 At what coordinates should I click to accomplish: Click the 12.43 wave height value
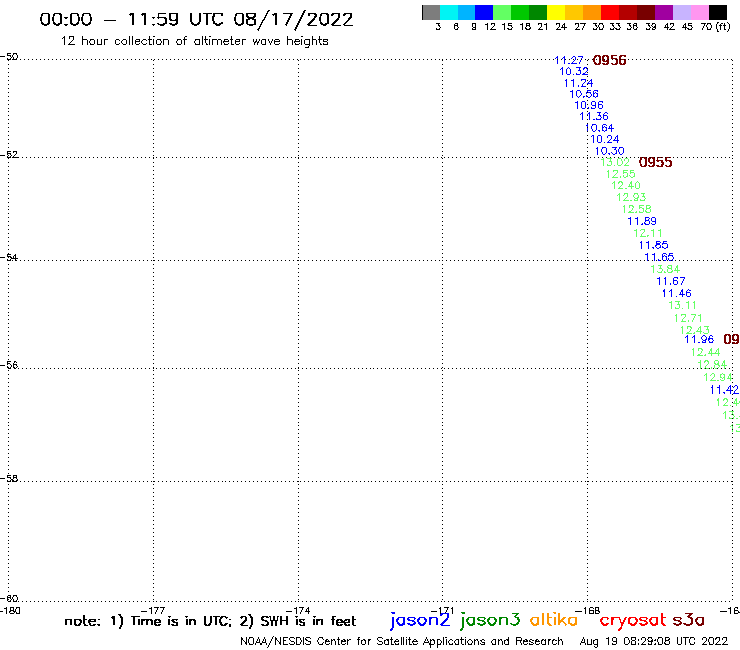coord(695,330)
